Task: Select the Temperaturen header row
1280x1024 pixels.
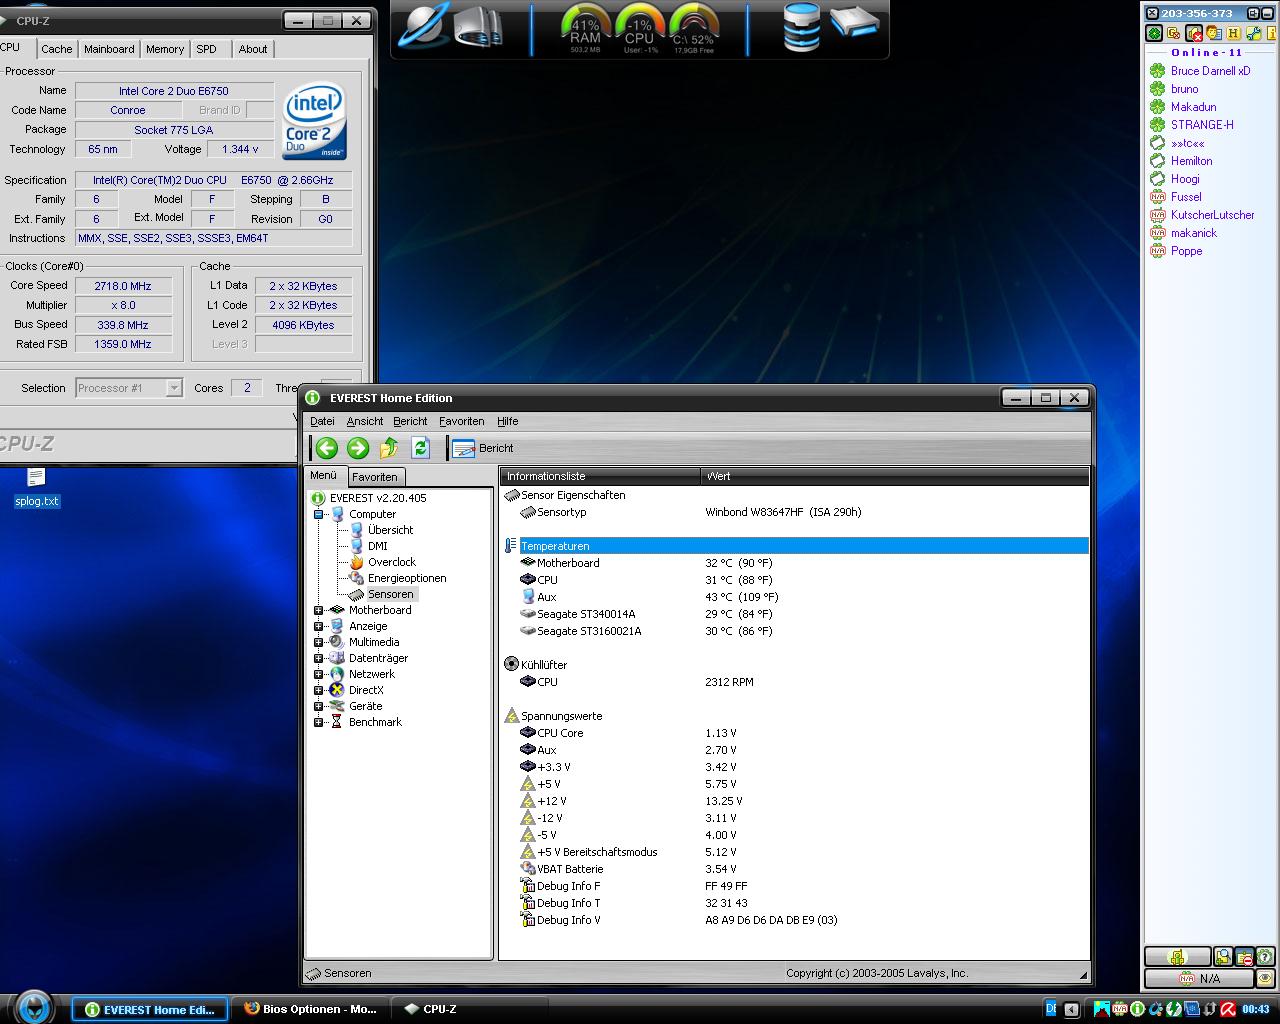Action: coord(796,546)
